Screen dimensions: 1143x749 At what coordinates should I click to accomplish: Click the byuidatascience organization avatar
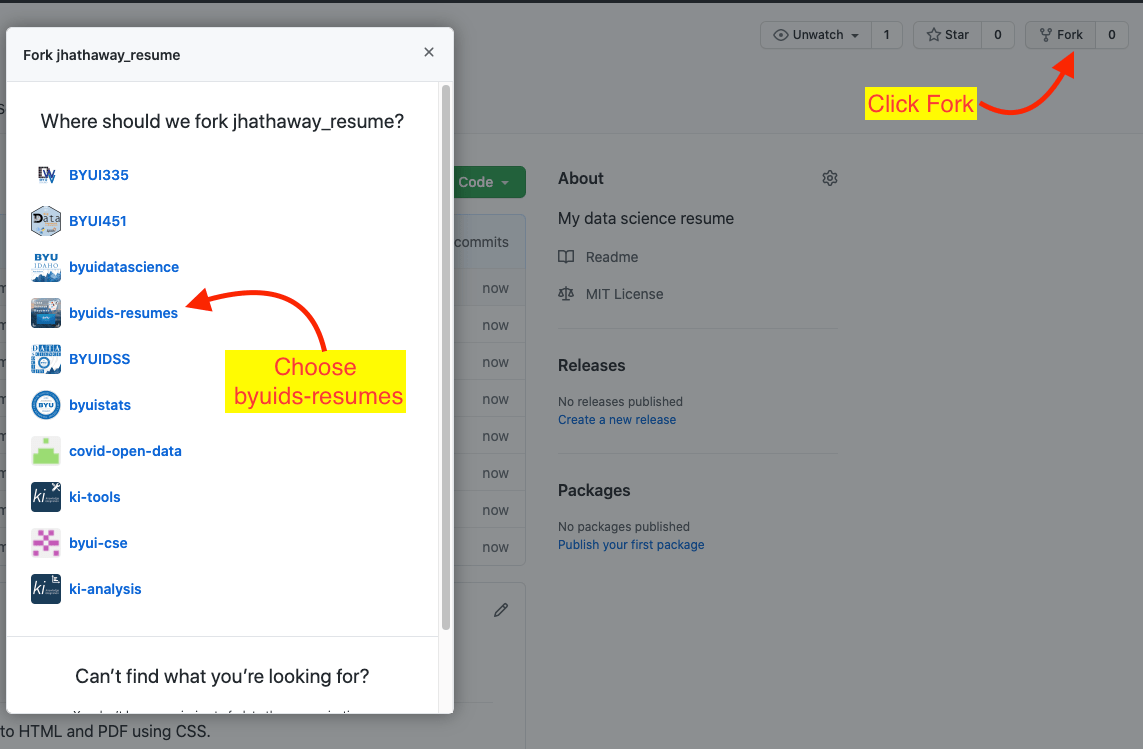(x=46, y=267)
